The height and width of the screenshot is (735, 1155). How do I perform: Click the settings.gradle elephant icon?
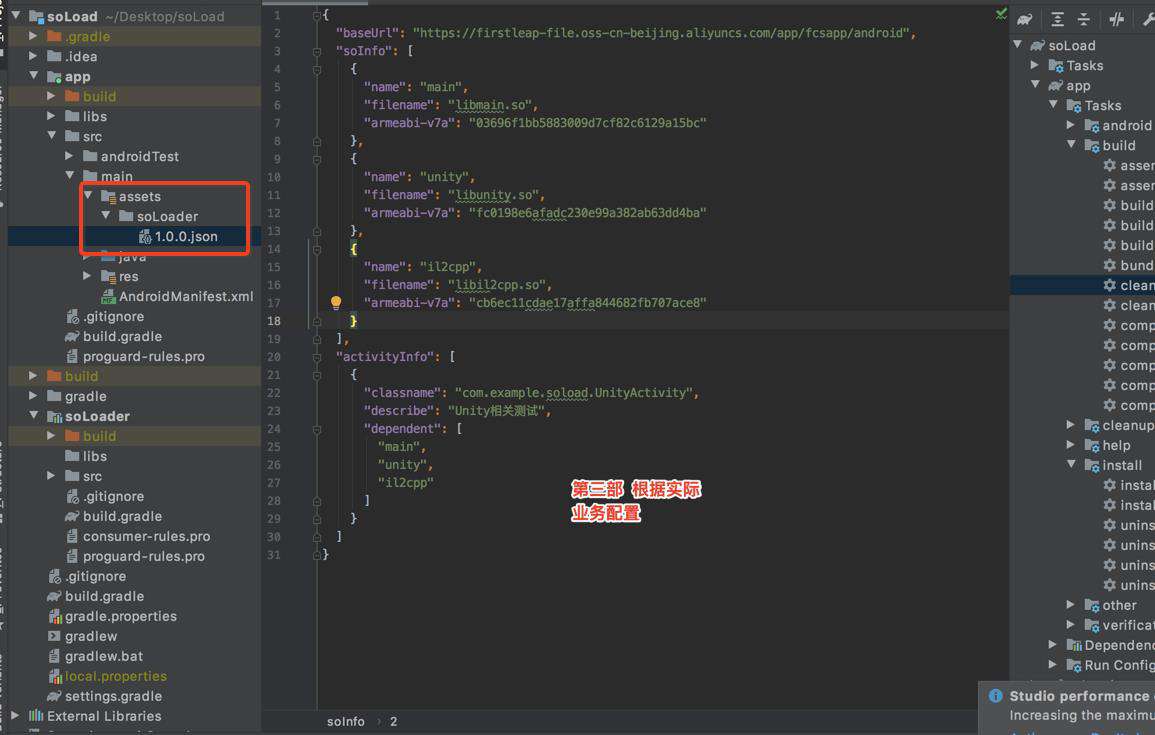coord(54,696)
